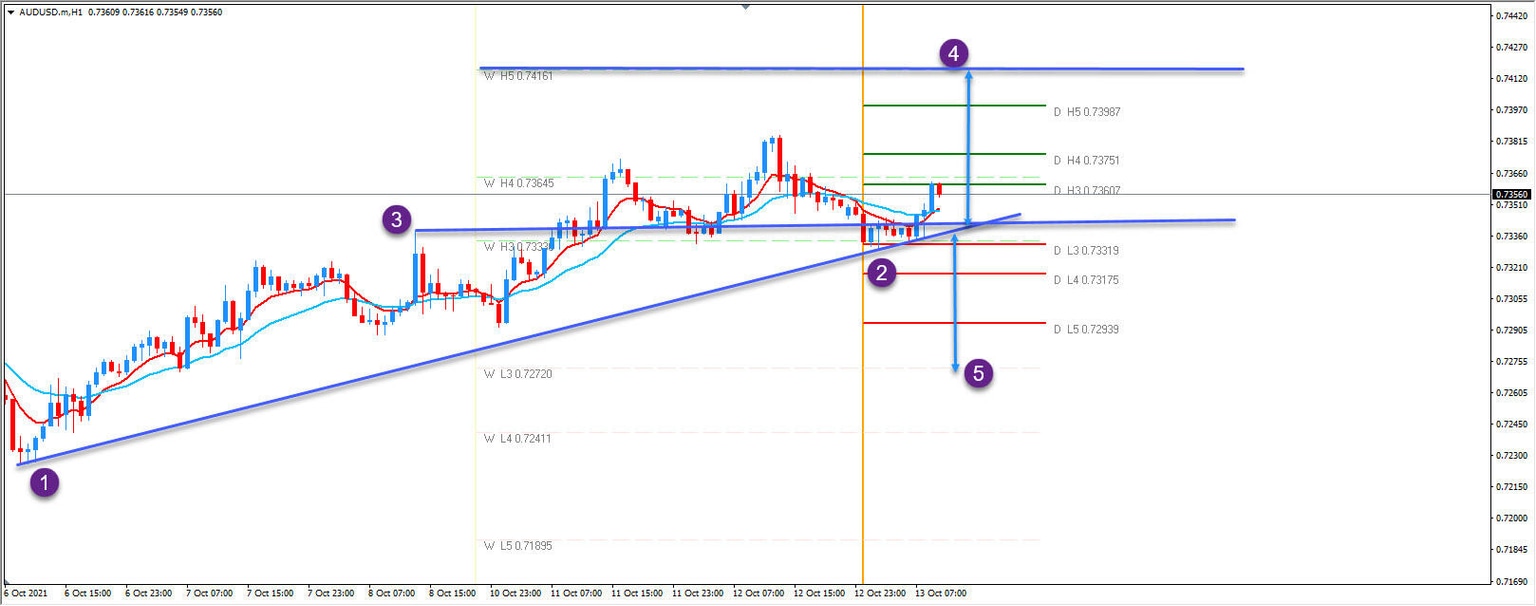Select the numbered annotation circle 2
The height and width of the screenshot is (606, 1536).
click(883, 272)
